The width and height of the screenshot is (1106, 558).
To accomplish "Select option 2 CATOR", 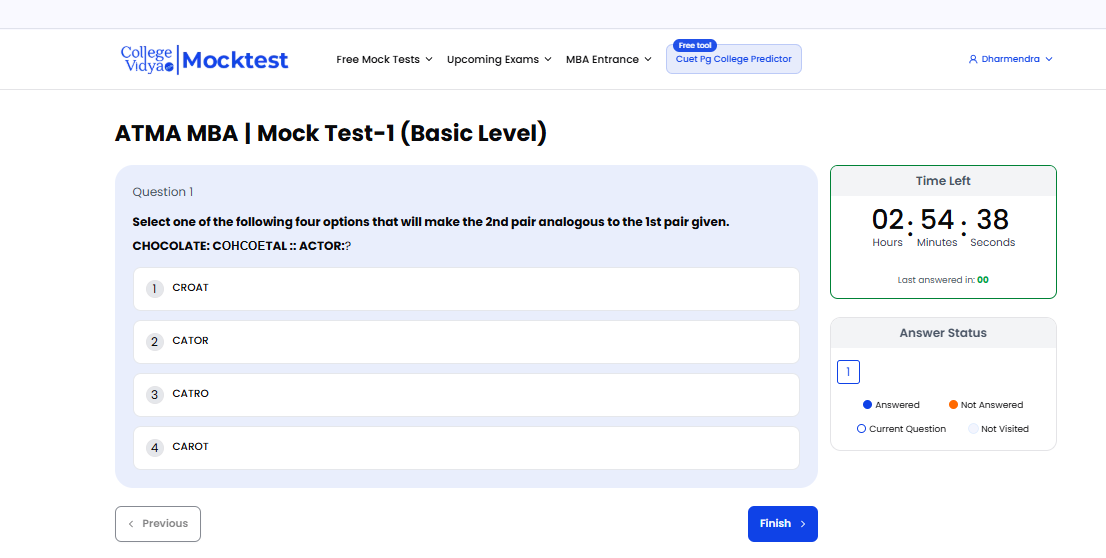I will click(466, 342).
